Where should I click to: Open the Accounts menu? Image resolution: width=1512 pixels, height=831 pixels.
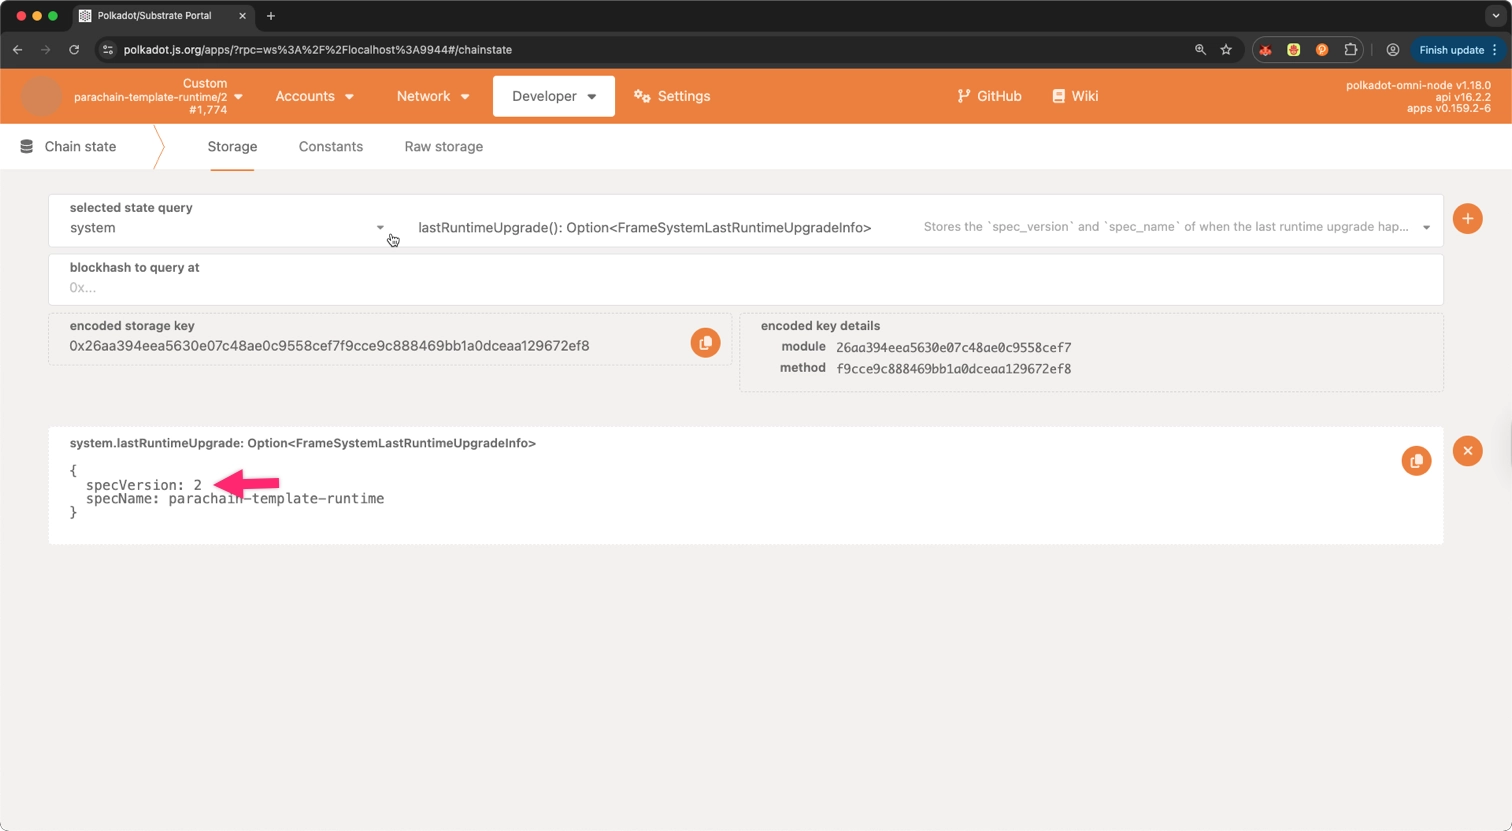click(x=314, y=96)
